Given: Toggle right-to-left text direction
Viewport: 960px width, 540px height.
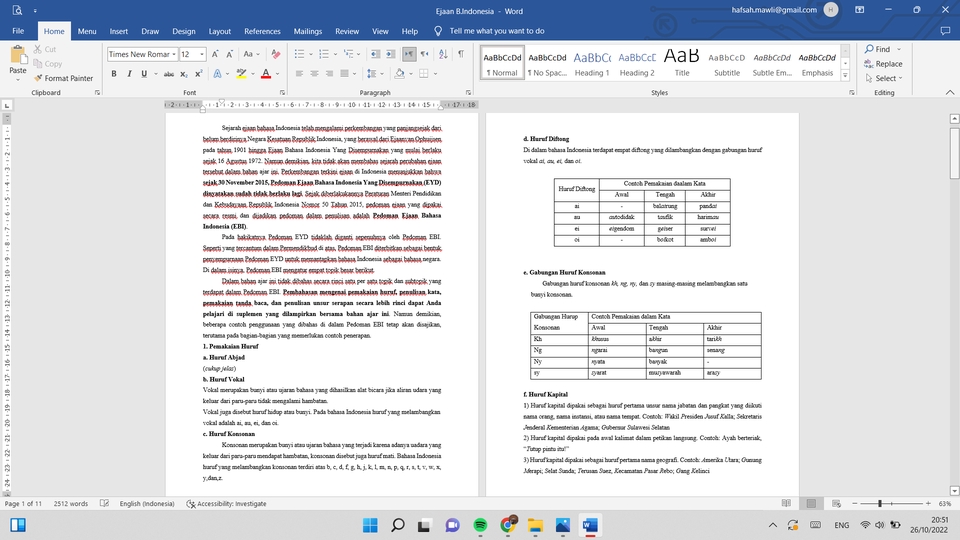Looking at the screenshot, I should point(424,54).
